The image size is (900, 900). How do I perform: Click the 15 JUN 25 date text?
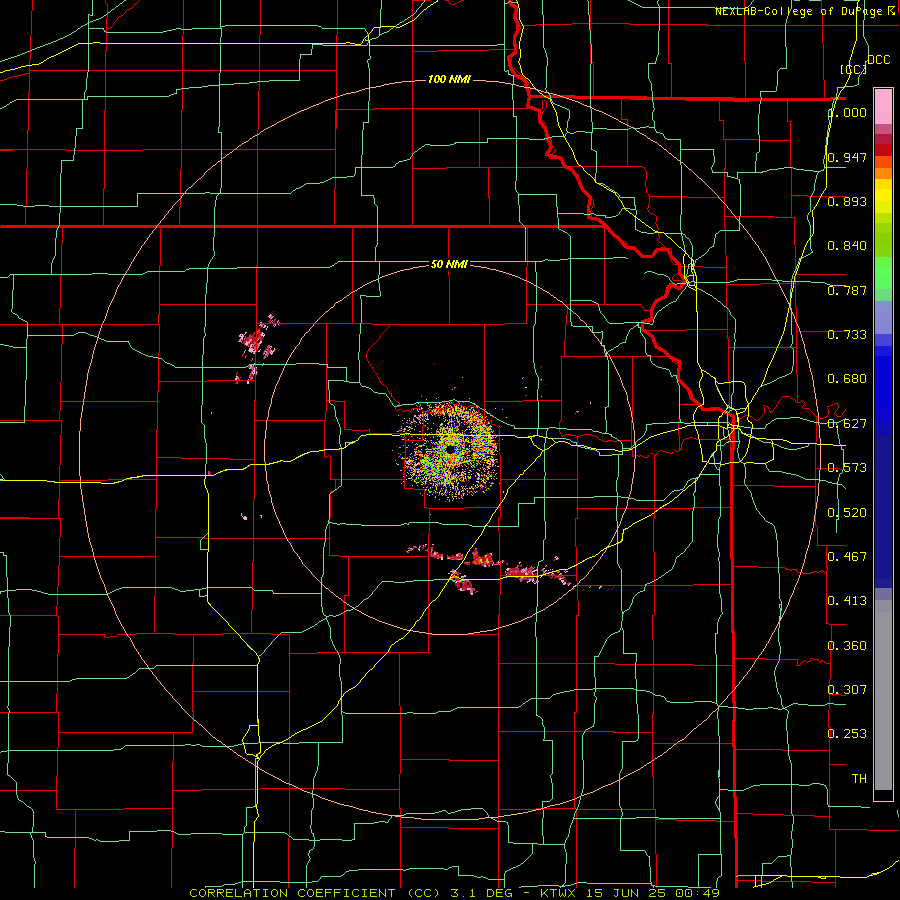(x=625, y=893)
